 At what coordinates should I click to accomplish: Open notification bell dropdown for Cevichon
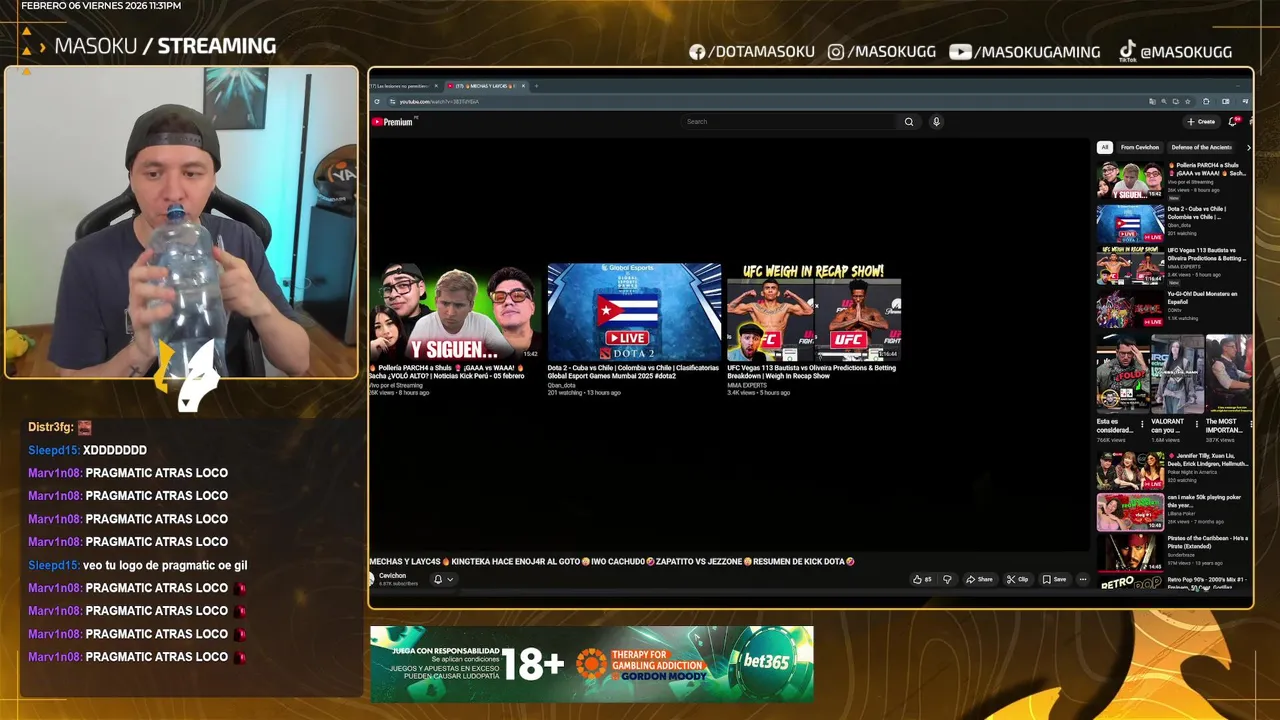(443, 579)
